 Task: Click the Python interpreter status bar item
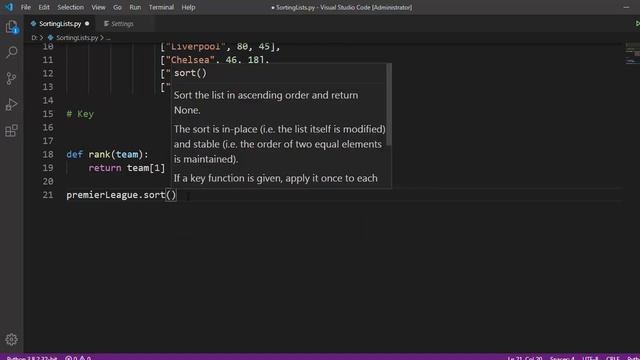(32, 358)
